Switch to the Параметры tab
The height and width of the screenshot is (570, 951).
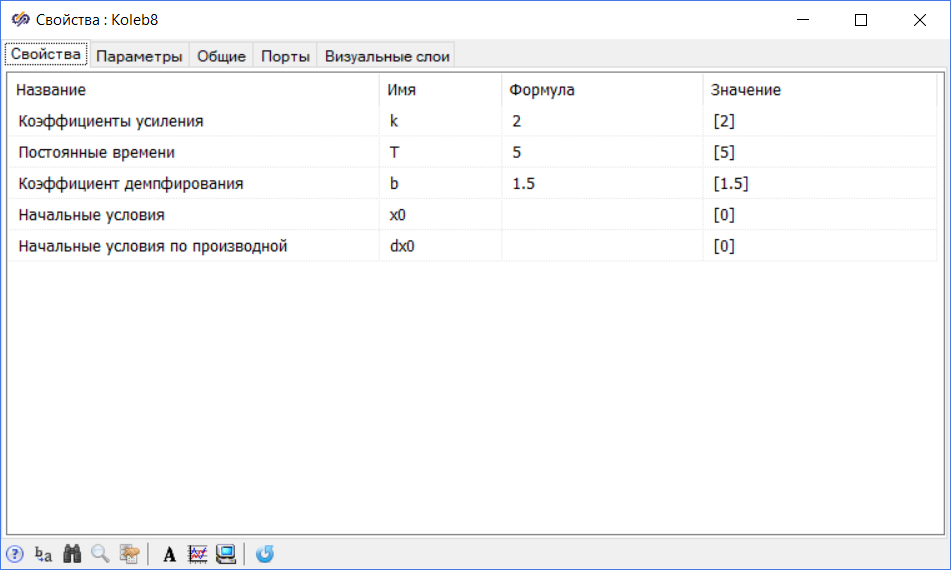click(x=139, y=56)
